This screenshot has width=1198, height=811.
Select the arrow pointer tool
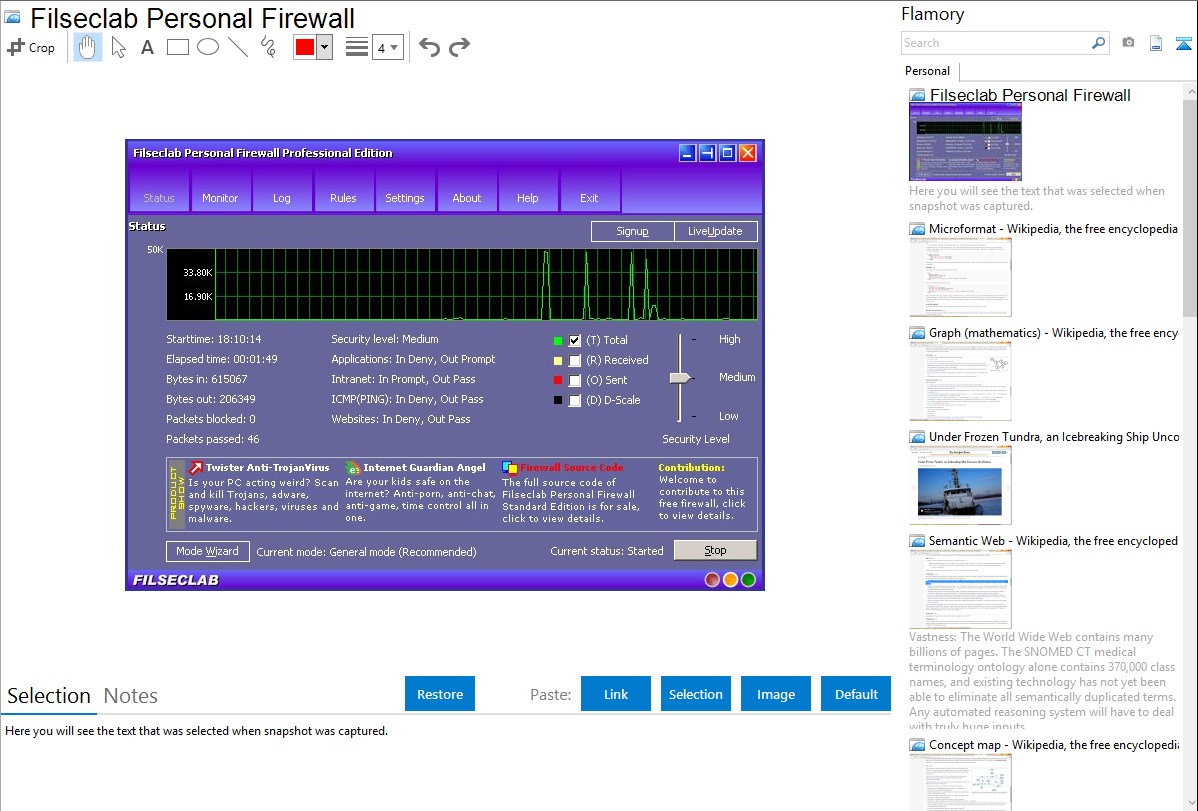[118, 47]
